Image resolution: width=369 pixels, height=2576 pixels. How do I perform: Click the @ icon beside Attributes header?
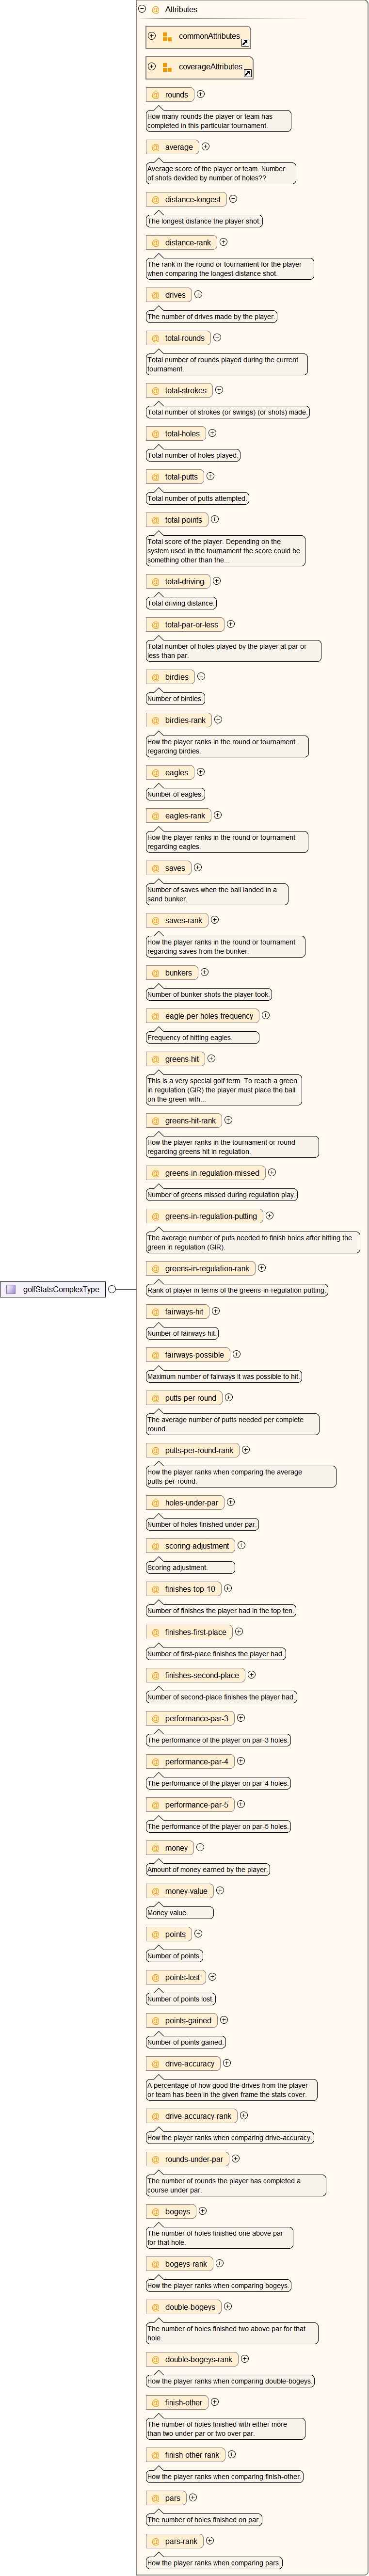[x=155, y=9]
